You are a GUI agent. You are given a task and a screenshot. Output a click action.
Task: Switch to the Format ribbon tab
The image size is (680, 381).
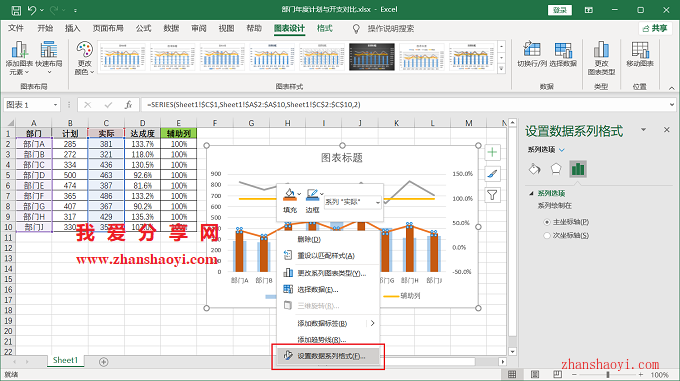click(x=324, y=28)
